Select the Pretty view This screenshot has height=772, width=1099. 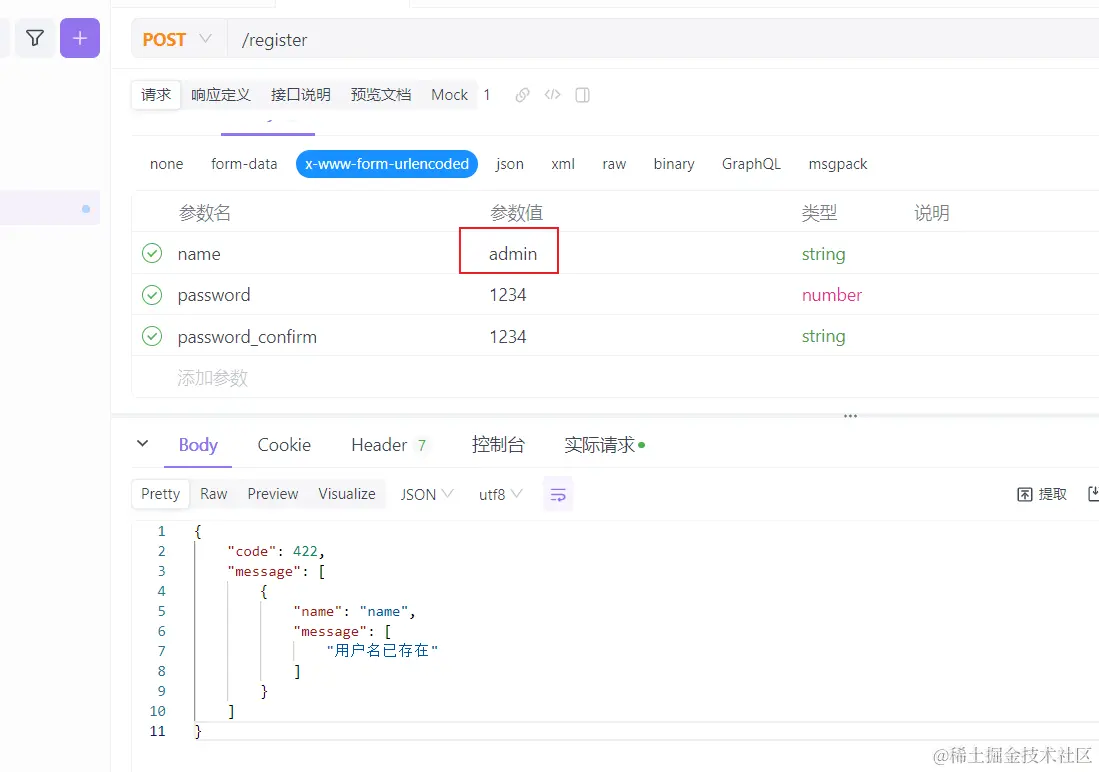click(161, 494)
